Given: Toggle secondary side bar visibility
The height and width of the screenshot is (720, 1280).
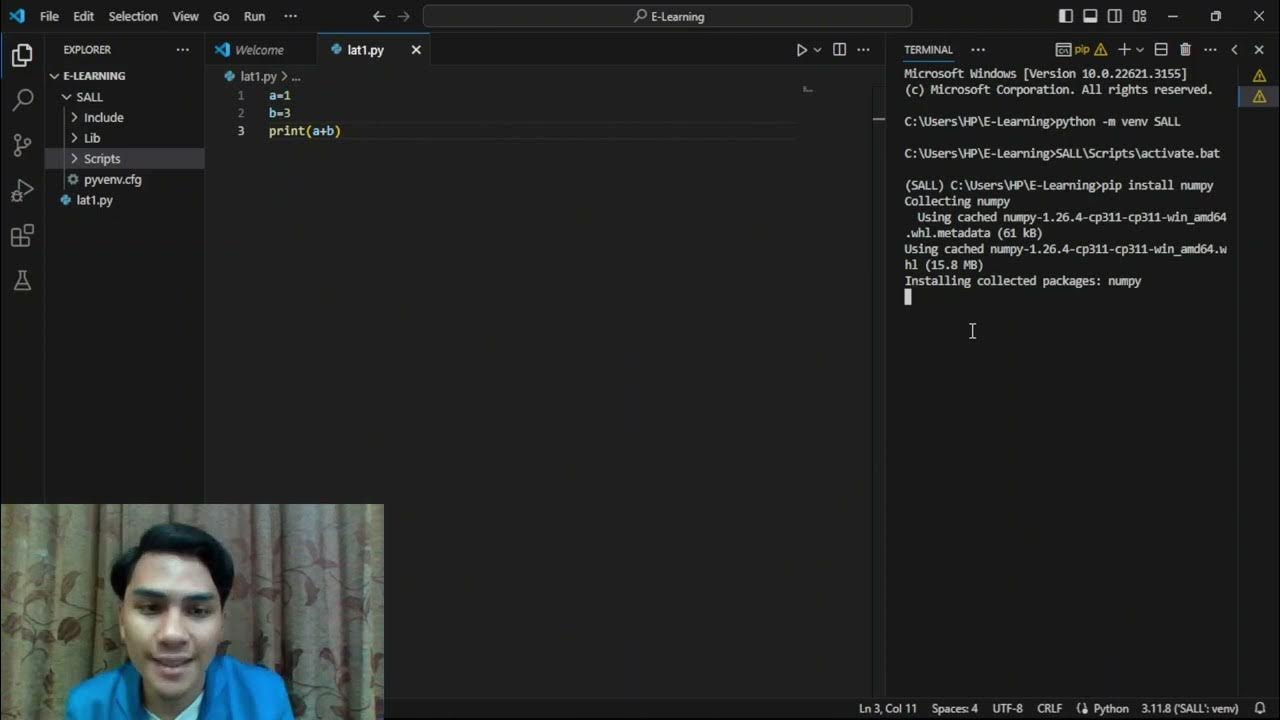Looking at the screenshot, I should click(1115, 16).
